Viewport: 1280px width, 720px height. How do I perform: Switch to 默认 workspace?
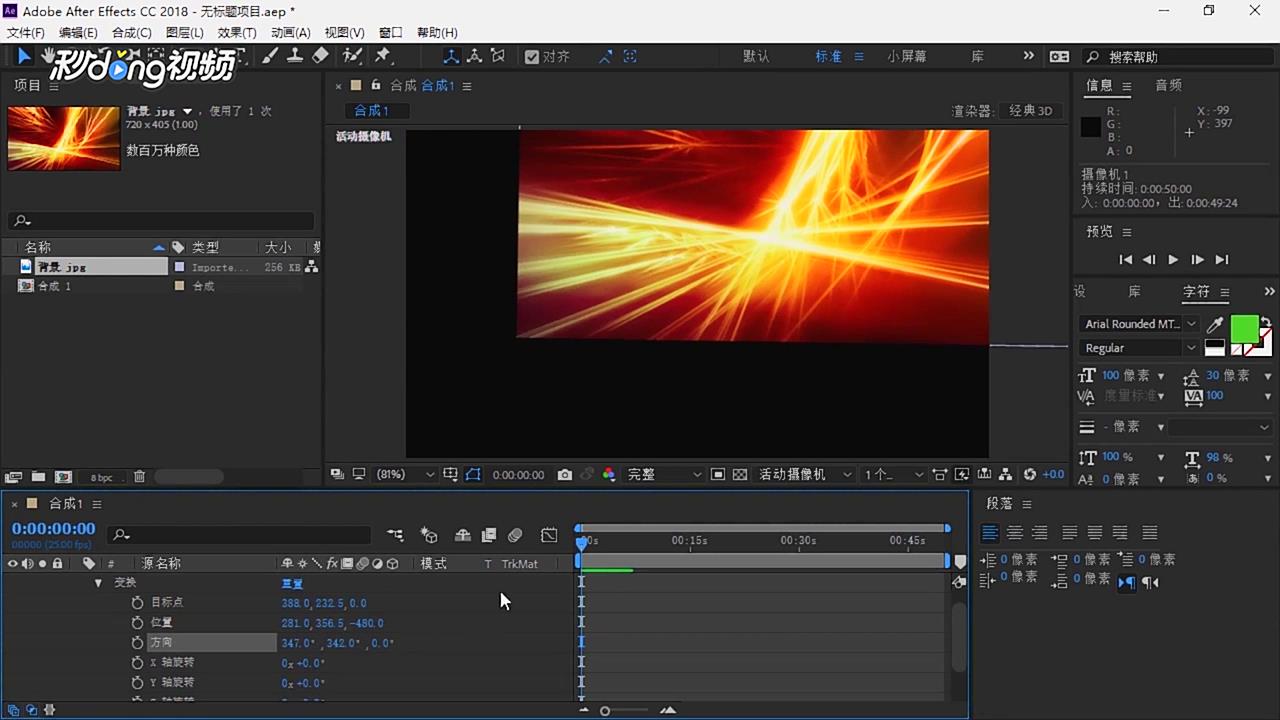point(756,56)
